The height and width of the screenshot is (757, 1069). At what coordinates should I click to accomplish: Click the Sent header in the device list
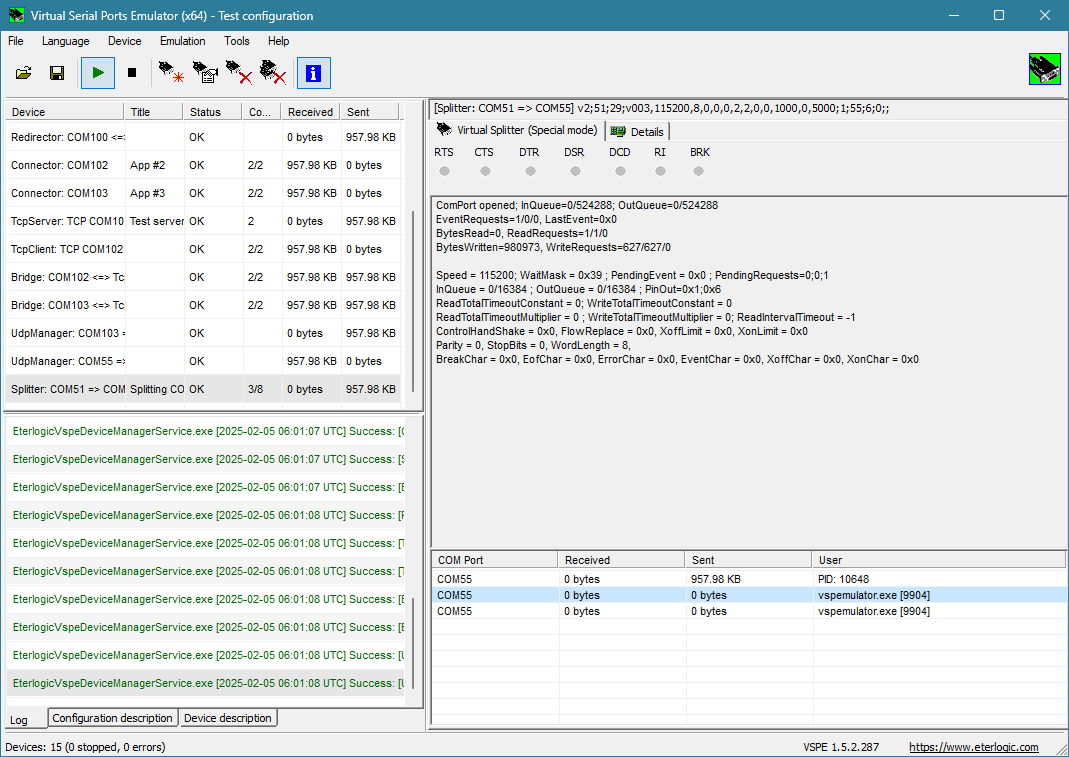pos(370,112)
